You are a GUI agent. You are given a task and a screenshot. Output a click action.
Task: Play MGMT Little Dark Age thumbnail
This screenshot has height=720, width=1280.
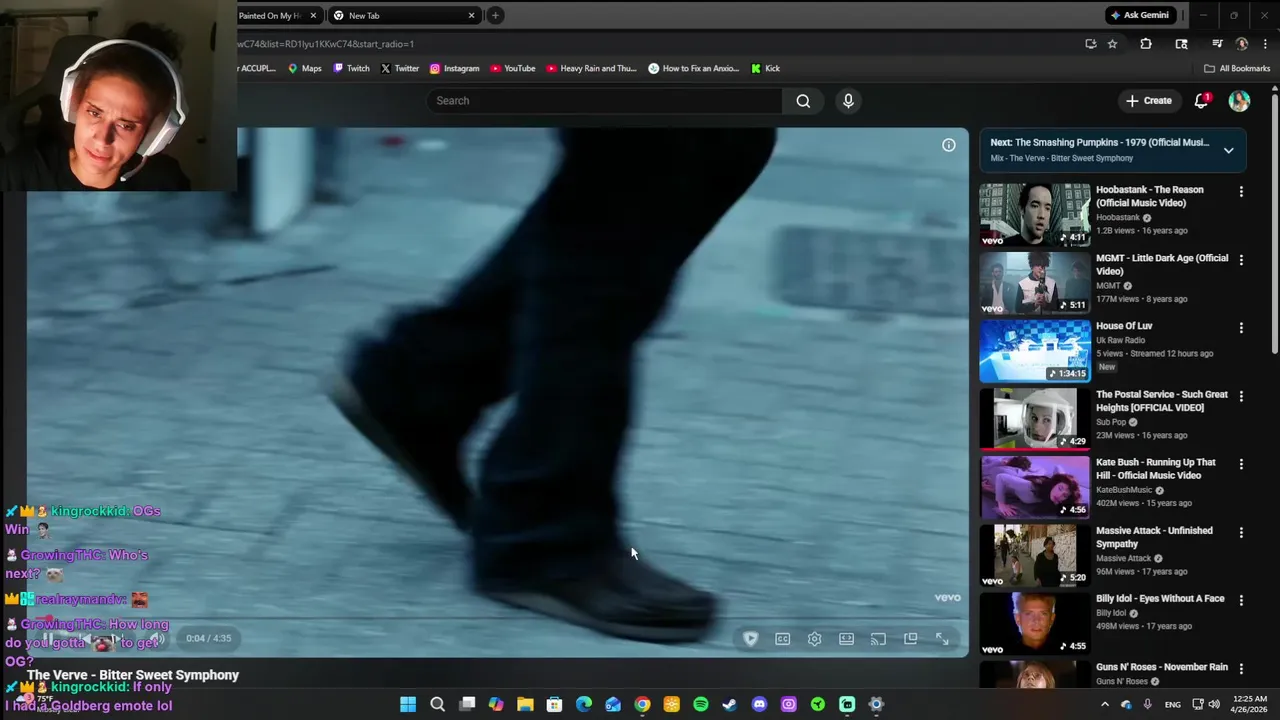tap(1035, 282)
